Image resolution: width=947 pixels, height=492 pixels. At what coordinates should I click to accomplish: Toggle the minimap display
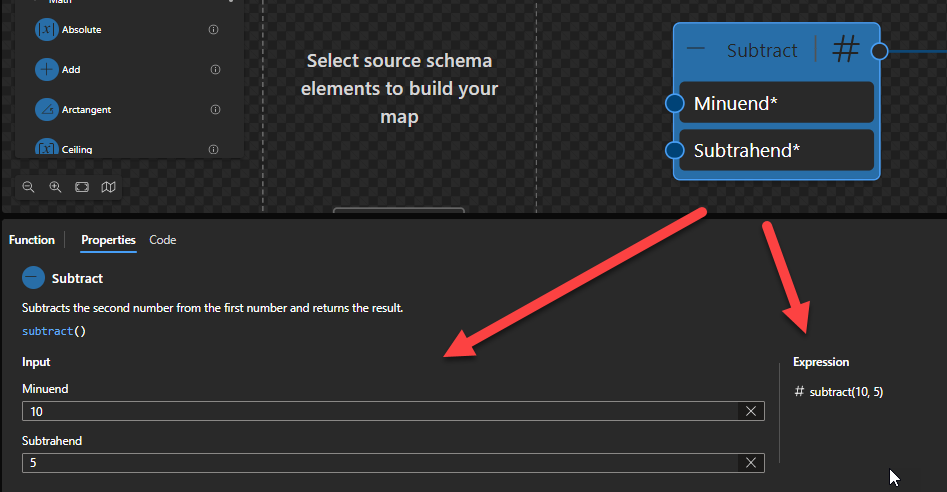108,187
